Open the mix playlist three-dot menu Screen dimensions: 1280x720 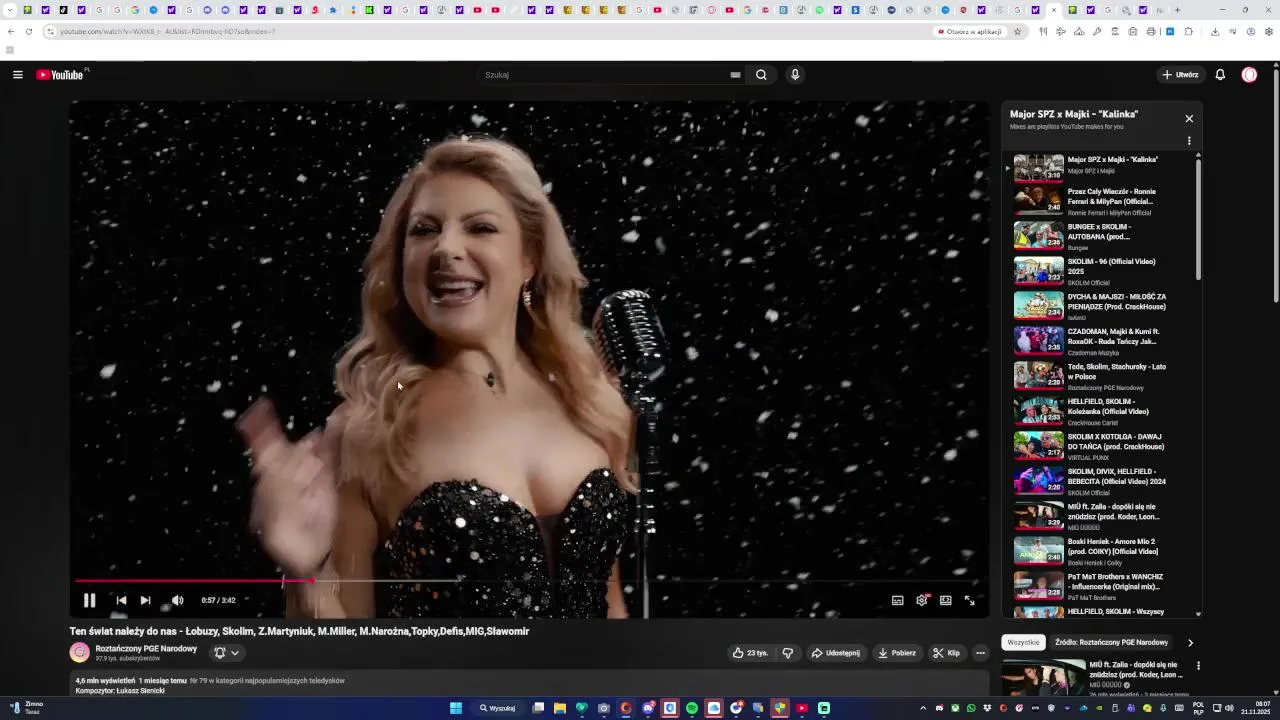coord(1189,141)
